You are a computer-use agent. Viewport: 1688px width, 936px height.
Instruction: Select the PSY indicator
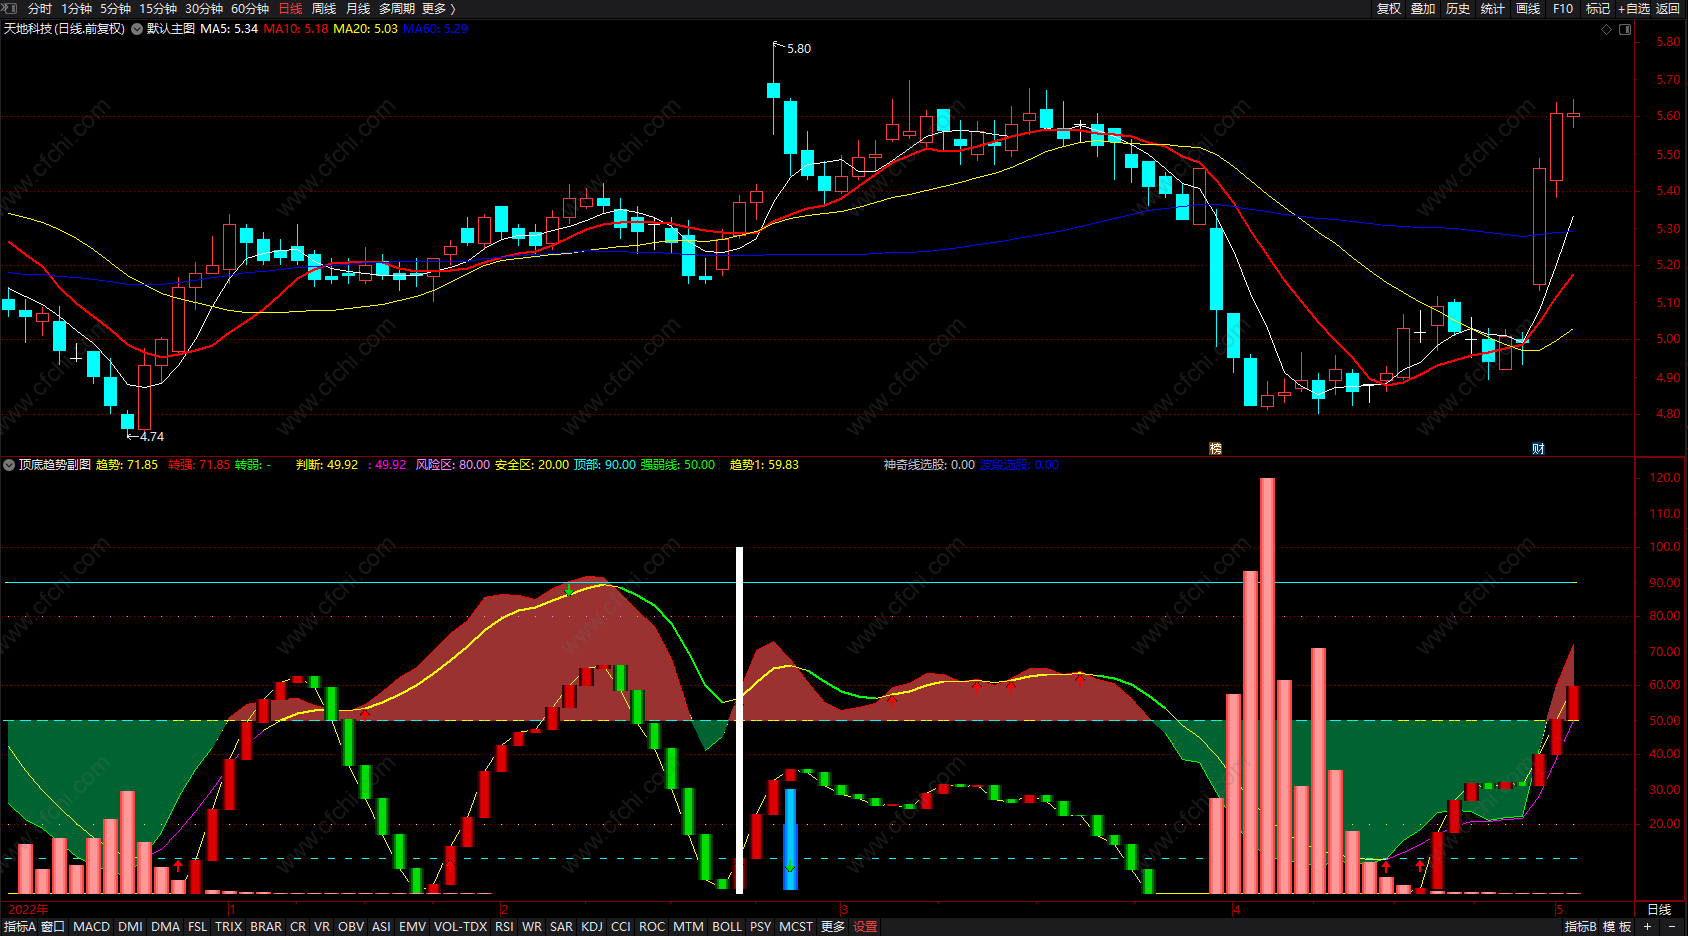click(x=761, y=927)
